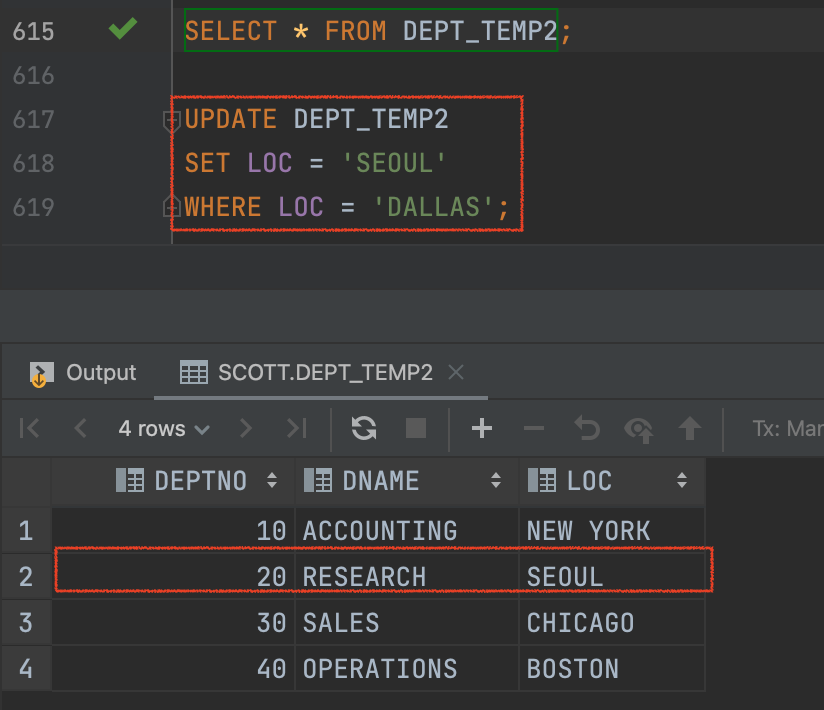Viewport: 824px width, 710px height.
Task: Go to next page of results
Action: [245, 428]
